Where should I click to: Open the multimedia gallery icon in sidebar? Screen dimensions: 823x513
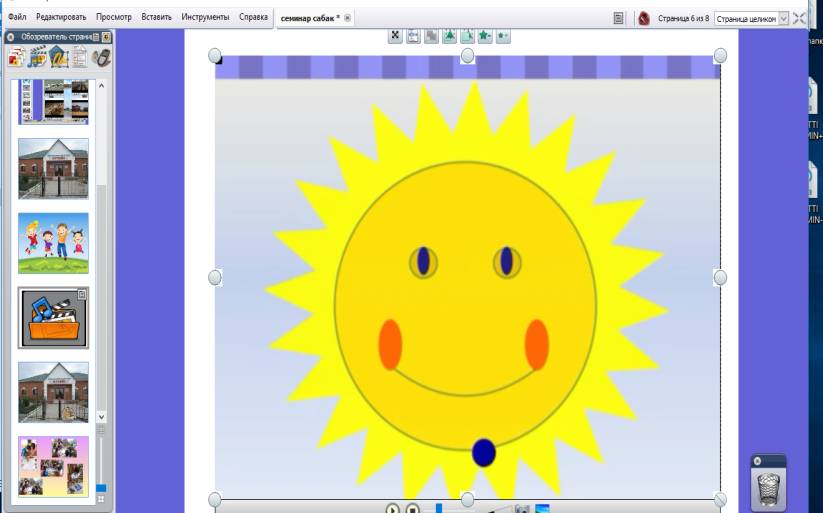click(38, 57)
